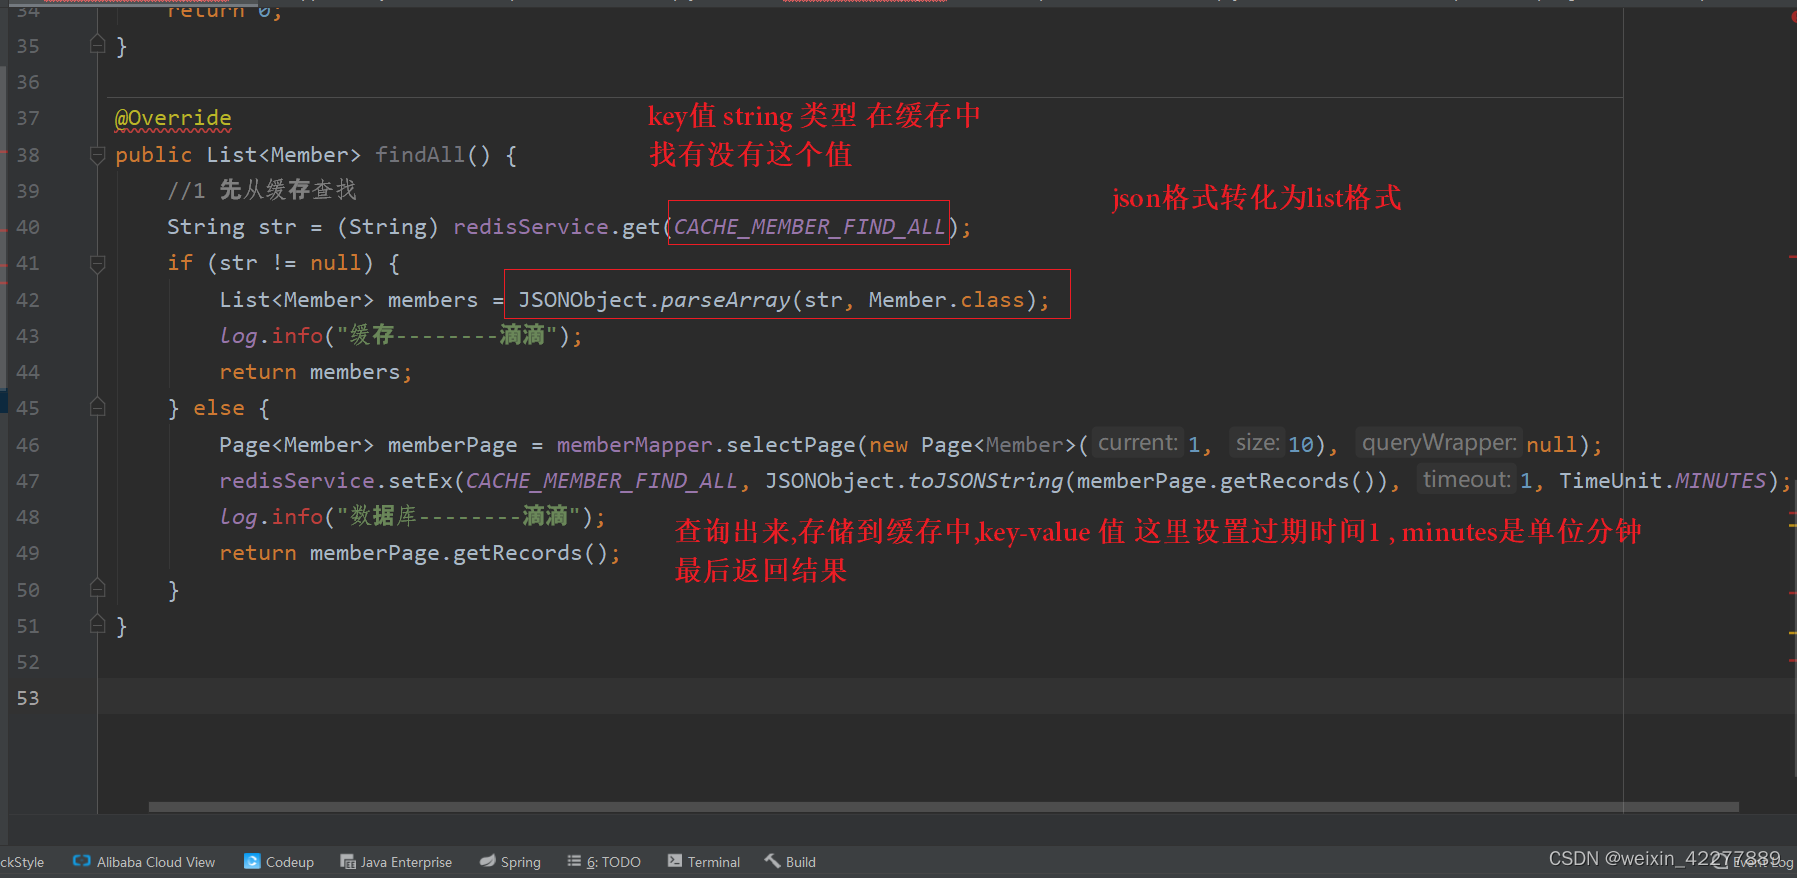Screen dimensions: 1797x878
Task: Click the 'queryWrapper:' parameter hint
Action: [1439, 443]
